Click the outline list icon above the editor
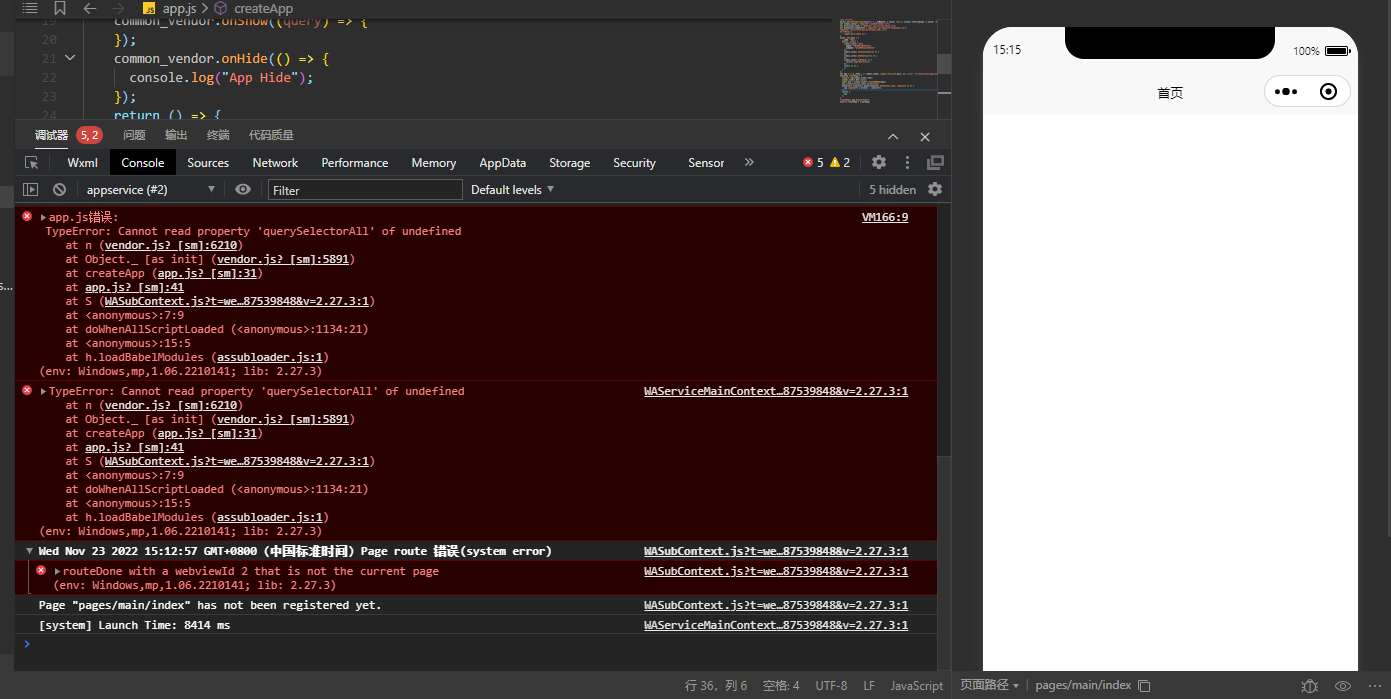The width and height of the screenshot is (1391, 699). click(x=30, y=8)
